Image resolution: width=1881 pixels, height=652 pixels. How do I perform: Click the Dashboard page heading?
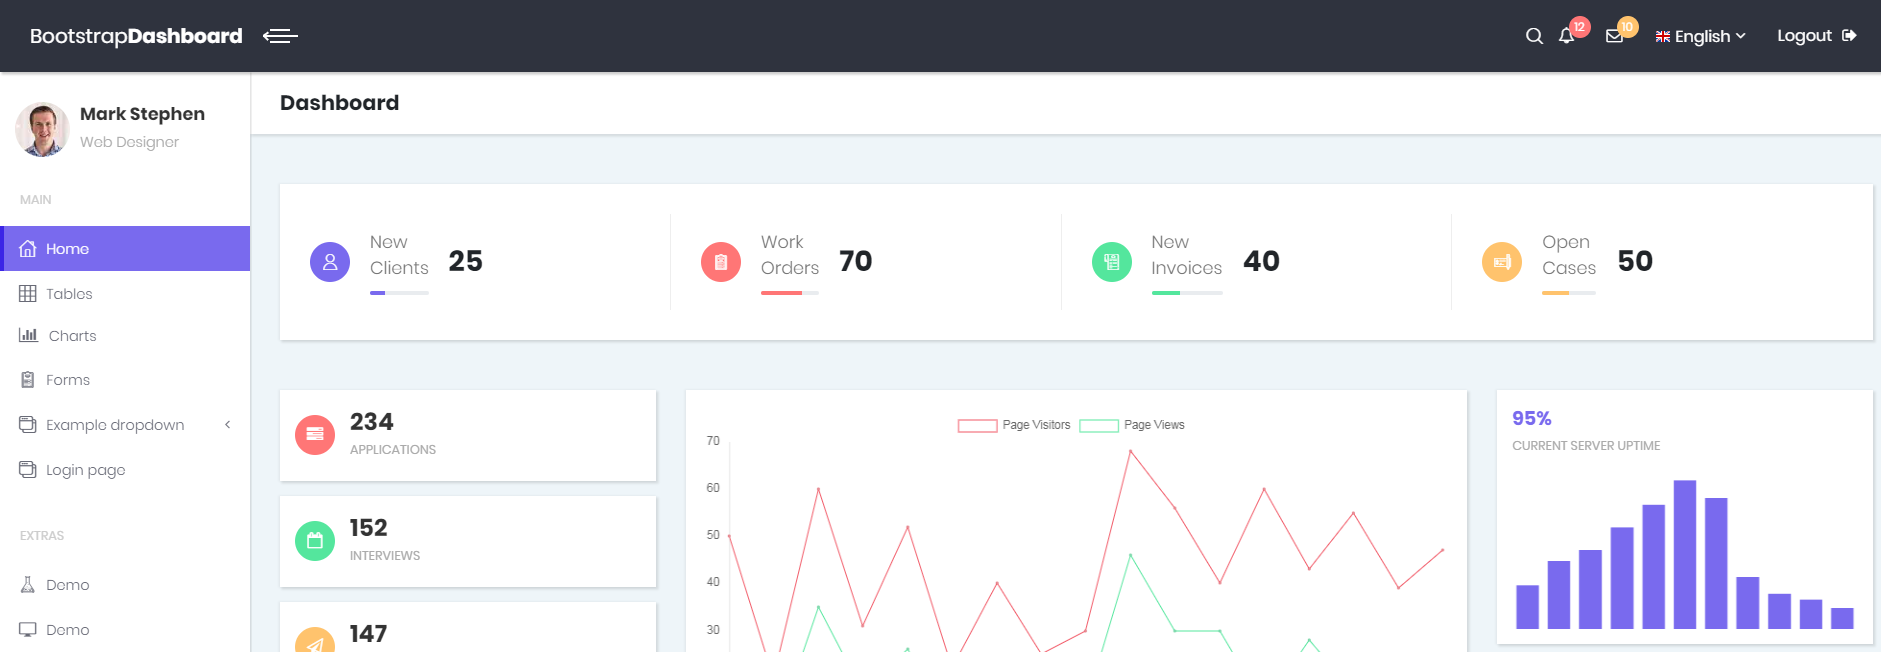pos(339,103)
